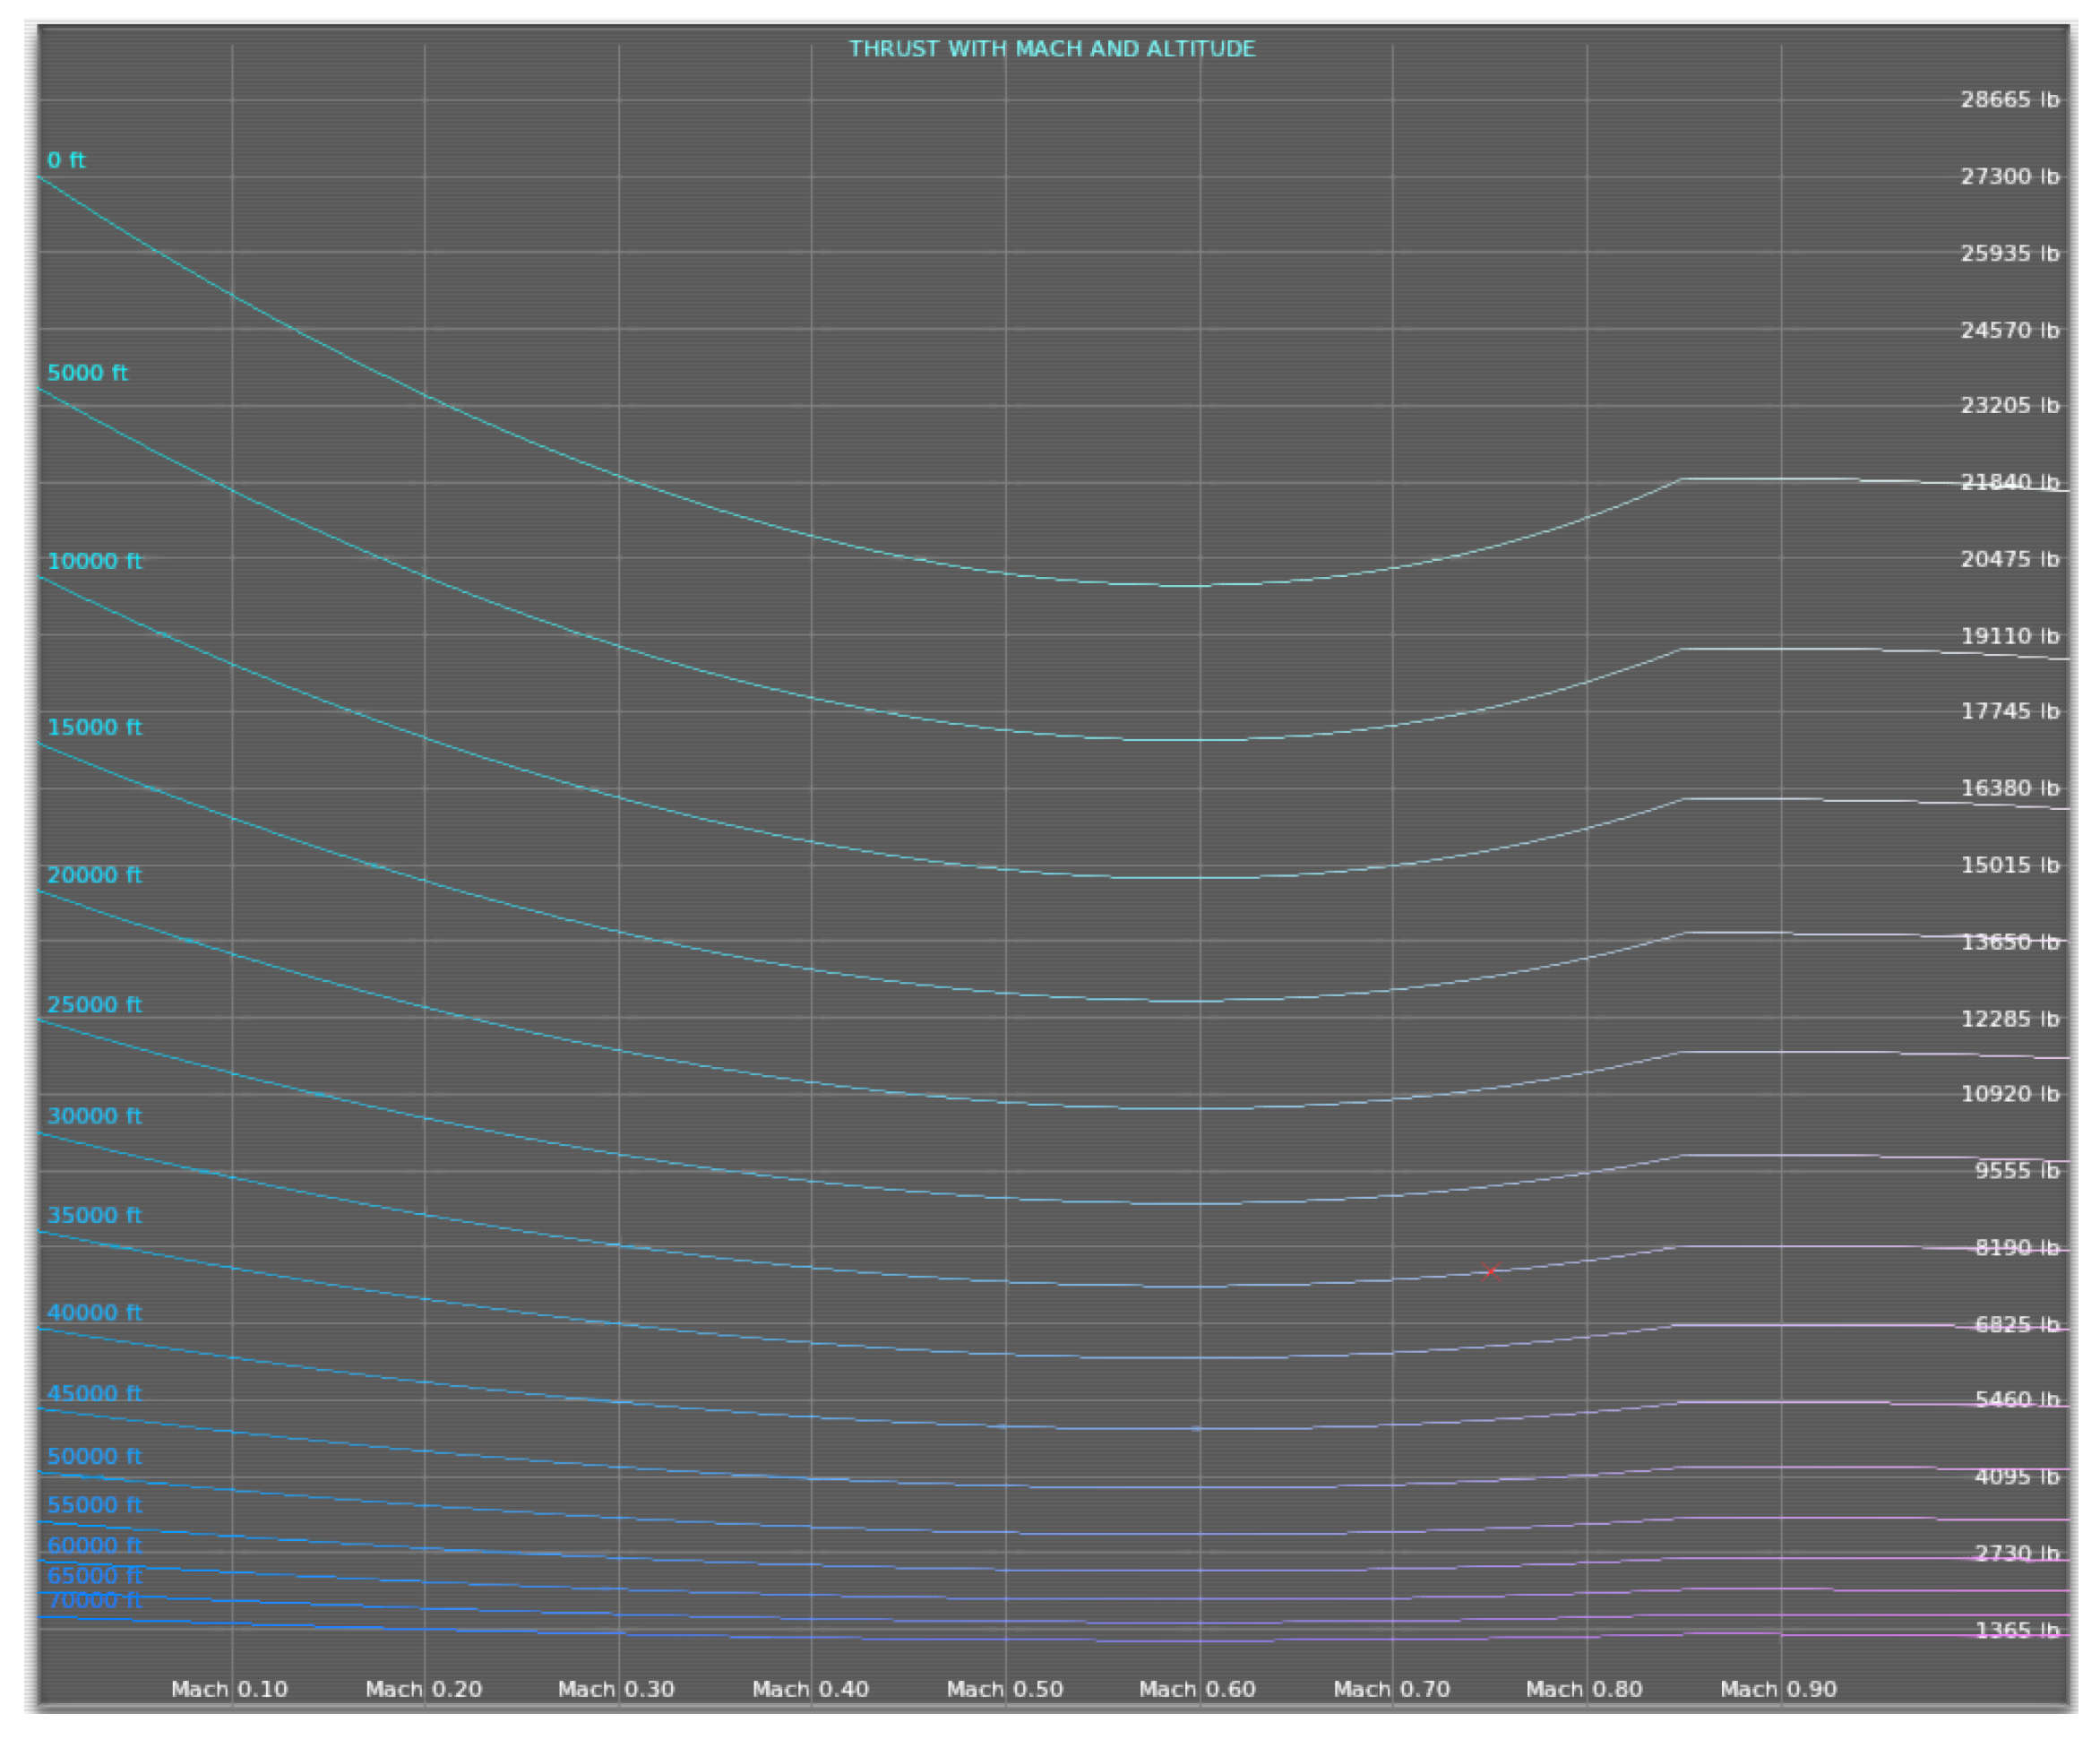Click the 17745 lb thrust label
The image size is (2100, 1739).
pyautogui.click(x=2009, y=711)
